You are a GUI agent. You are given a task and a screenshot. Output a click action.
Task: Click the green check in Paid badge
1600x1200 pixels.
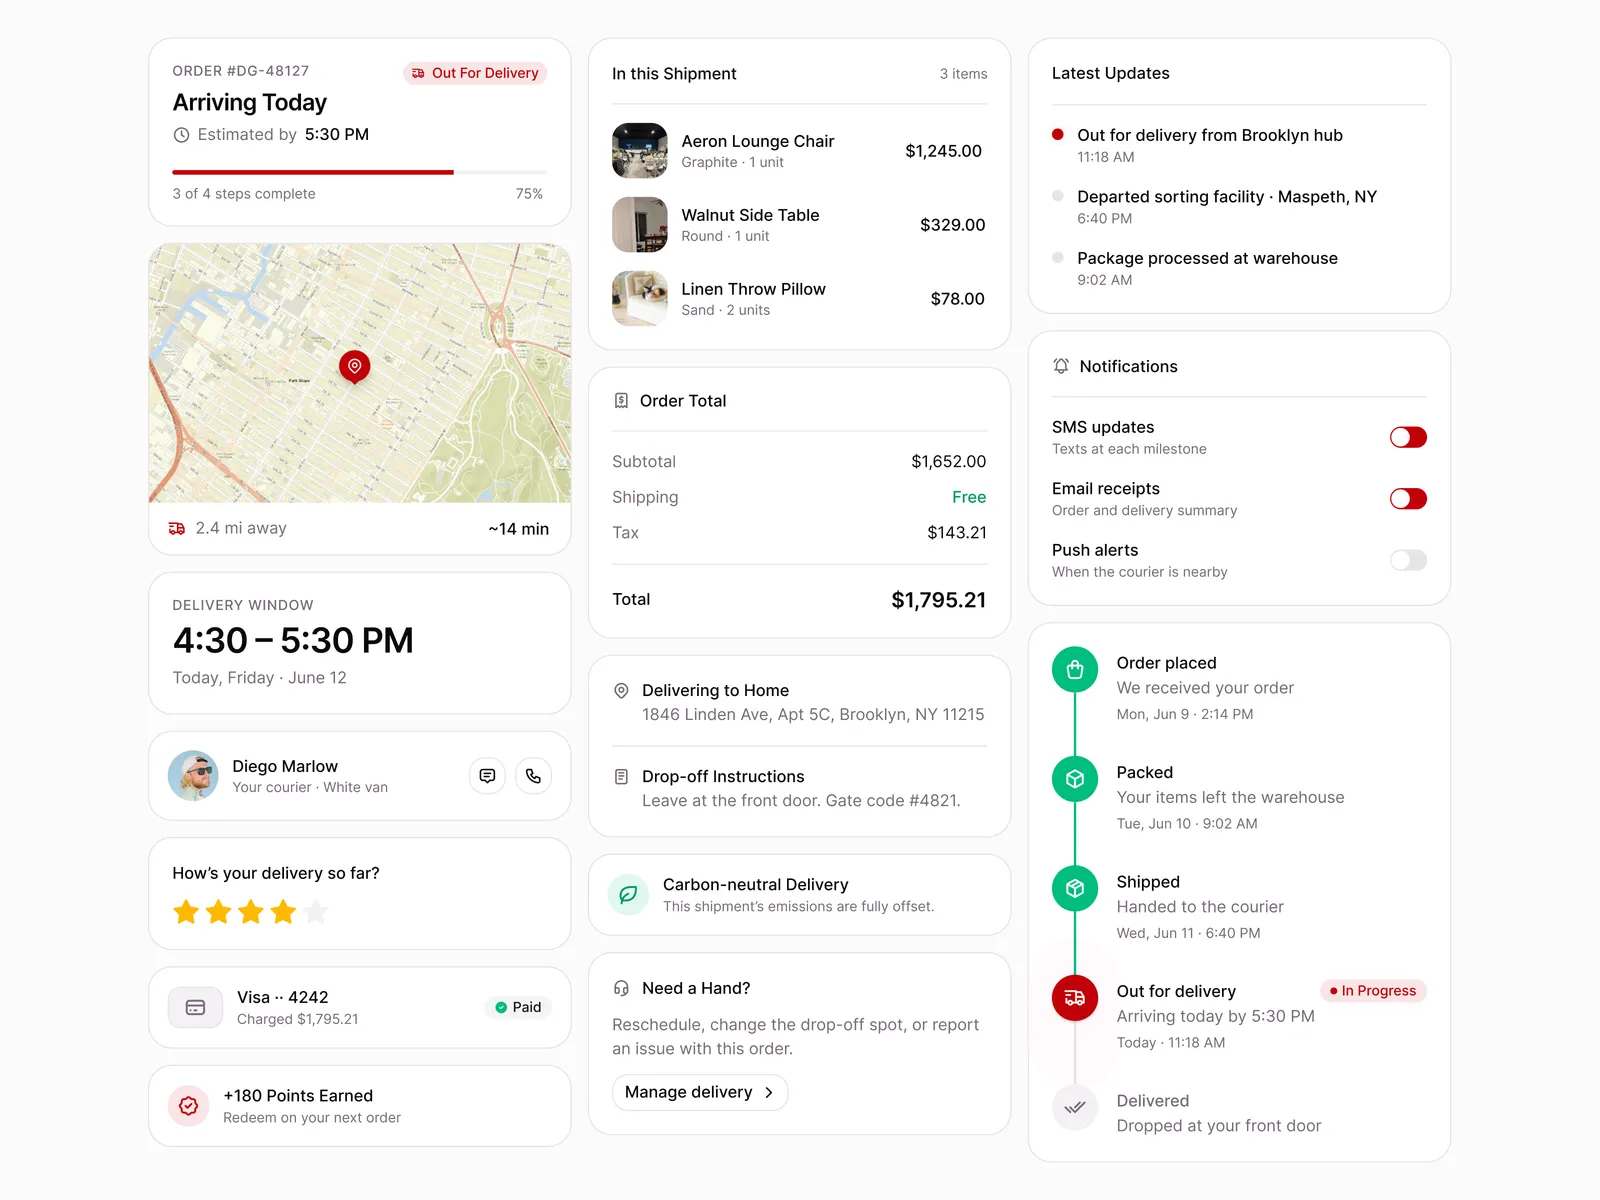[x=501, y=1008]
